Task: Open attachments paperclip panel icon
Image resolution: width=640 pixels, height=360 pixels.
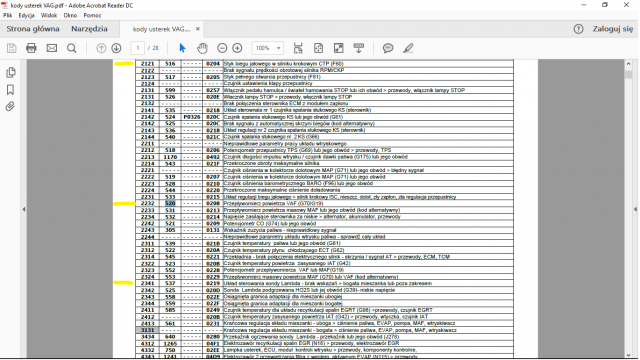Action: (11, 107)
